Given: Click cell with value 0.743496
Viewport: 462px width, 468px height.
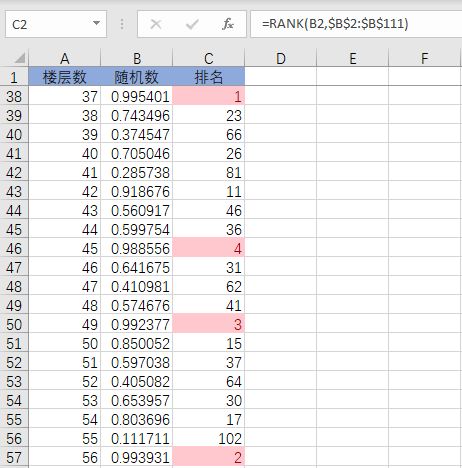Looking at the screenshot, I should (137, 115).
